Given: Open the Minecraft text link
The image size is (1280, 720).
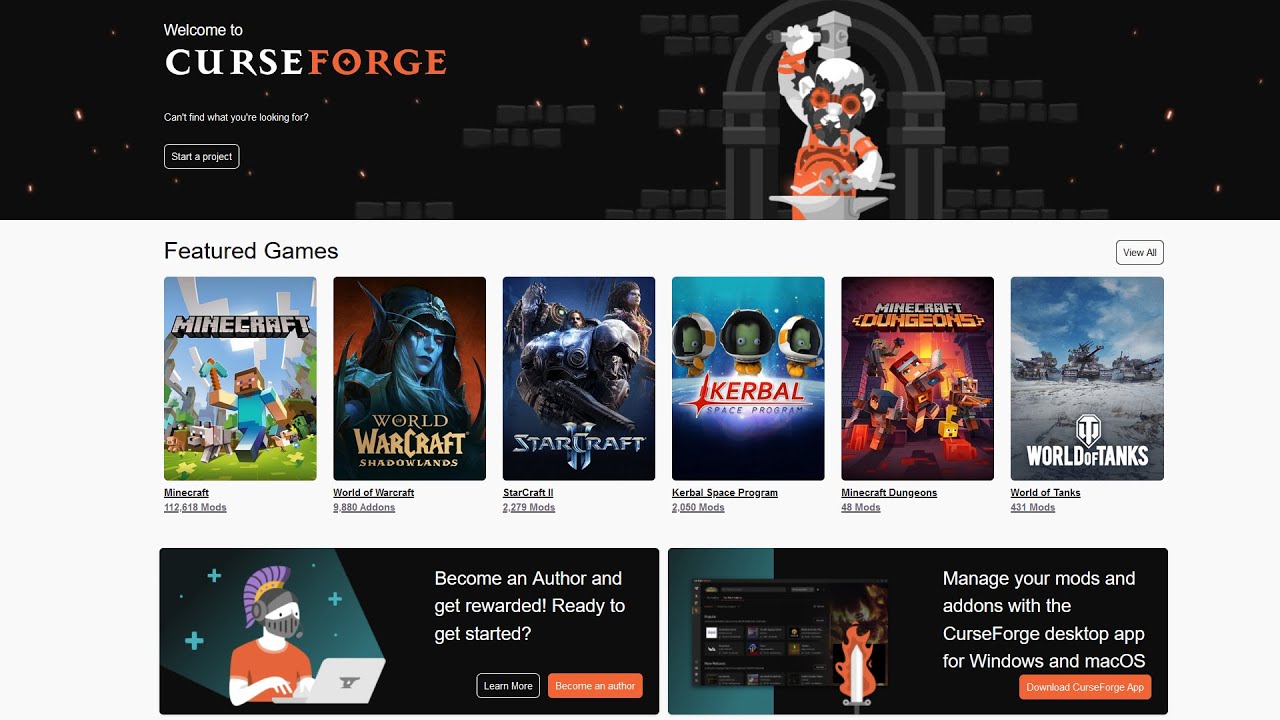Looking at the screenshot, I should [186, 493].
